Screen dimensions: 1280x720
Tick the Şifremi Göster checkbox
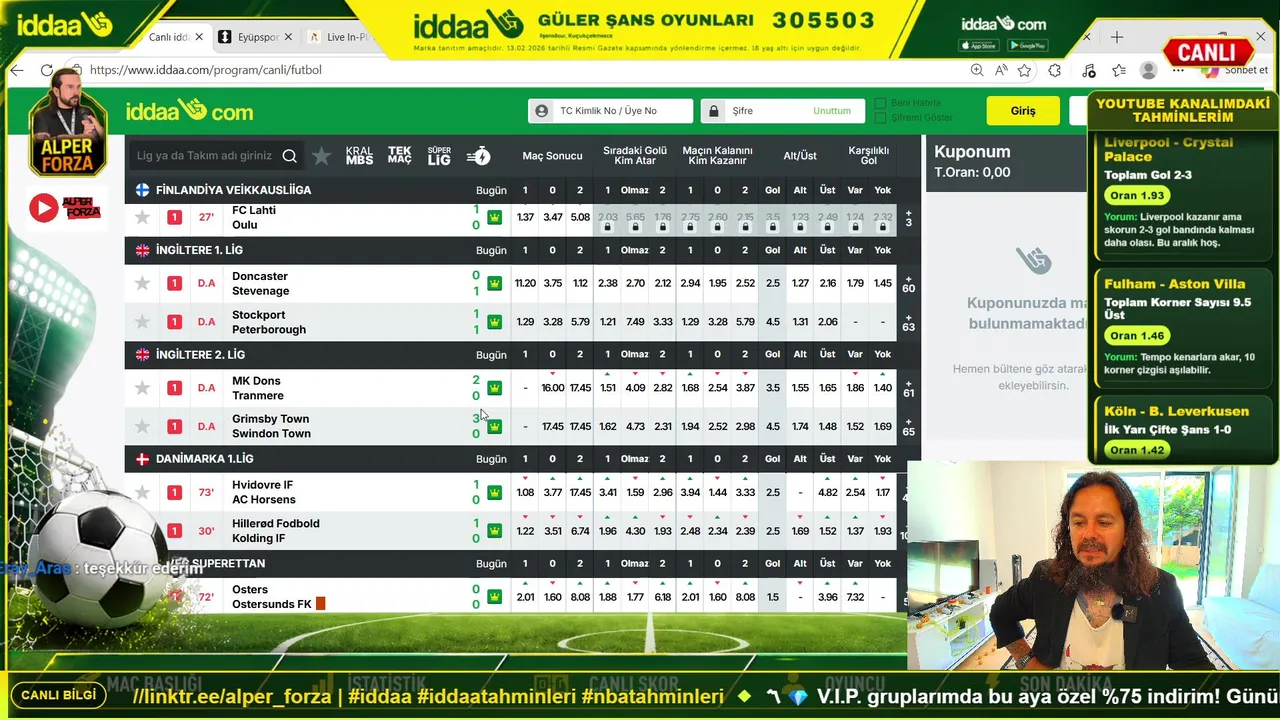pos(880,118)
